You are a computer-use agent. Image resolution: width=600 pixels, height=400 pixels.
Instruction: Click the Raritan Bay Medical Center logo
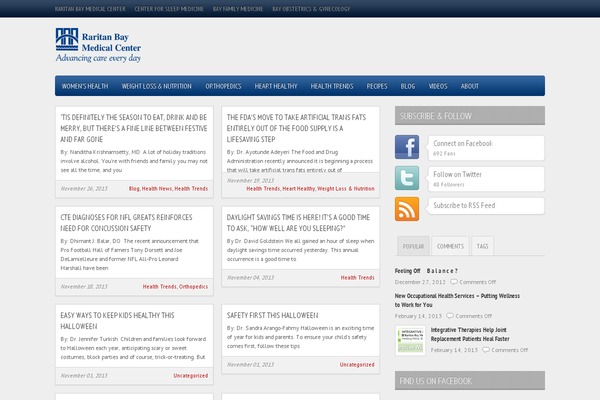(98, 45)
